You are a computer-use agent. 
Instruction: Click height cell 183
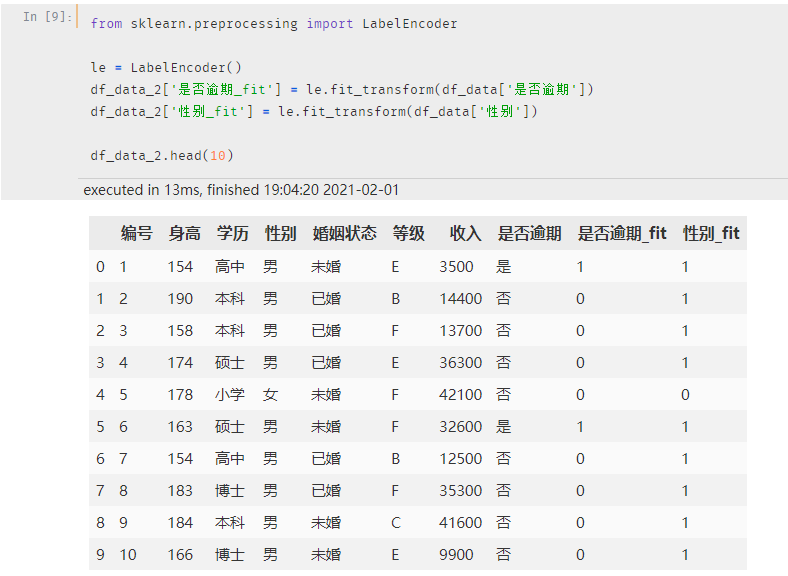coord(180,491)
